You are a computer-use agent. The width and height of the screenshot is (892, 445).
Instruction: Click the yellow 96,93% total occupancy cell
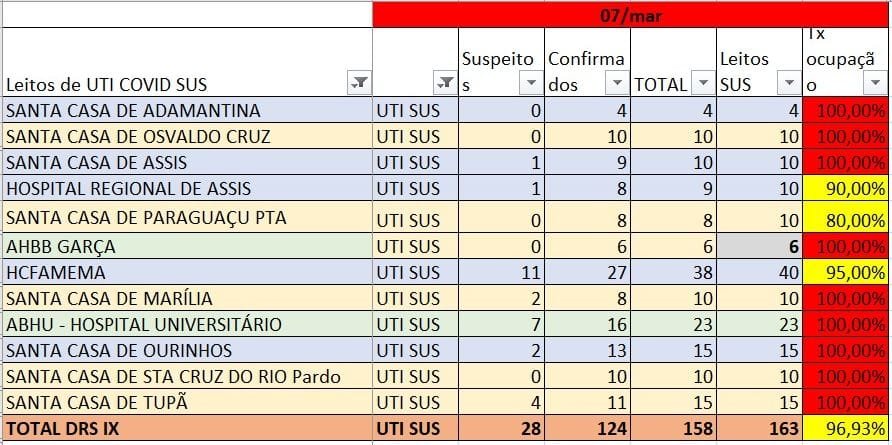pyautogui.click(x=846, y=429)
